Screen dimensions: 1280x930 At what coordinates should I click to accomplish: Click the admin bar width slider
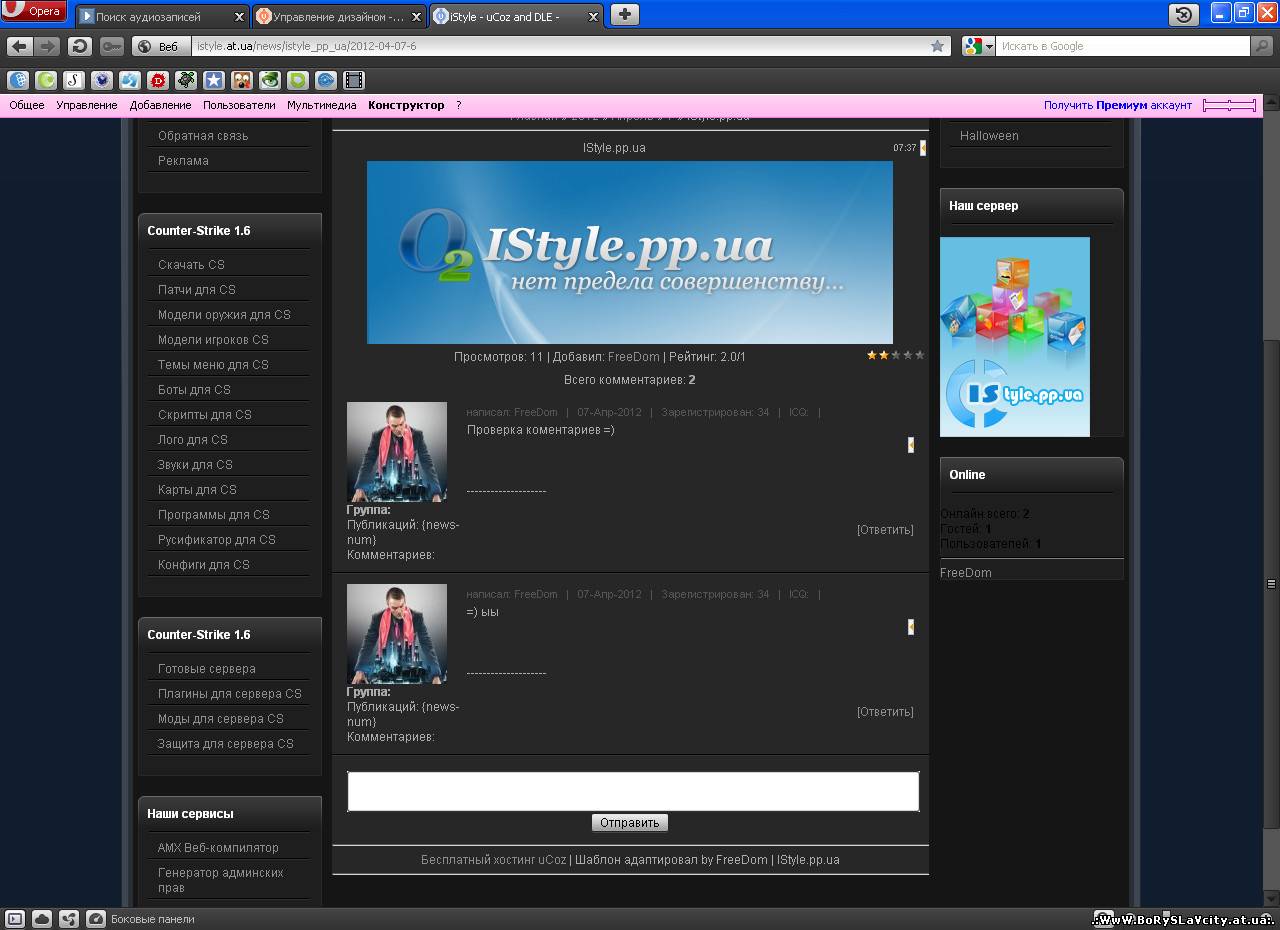click(x=1229, y=105)
